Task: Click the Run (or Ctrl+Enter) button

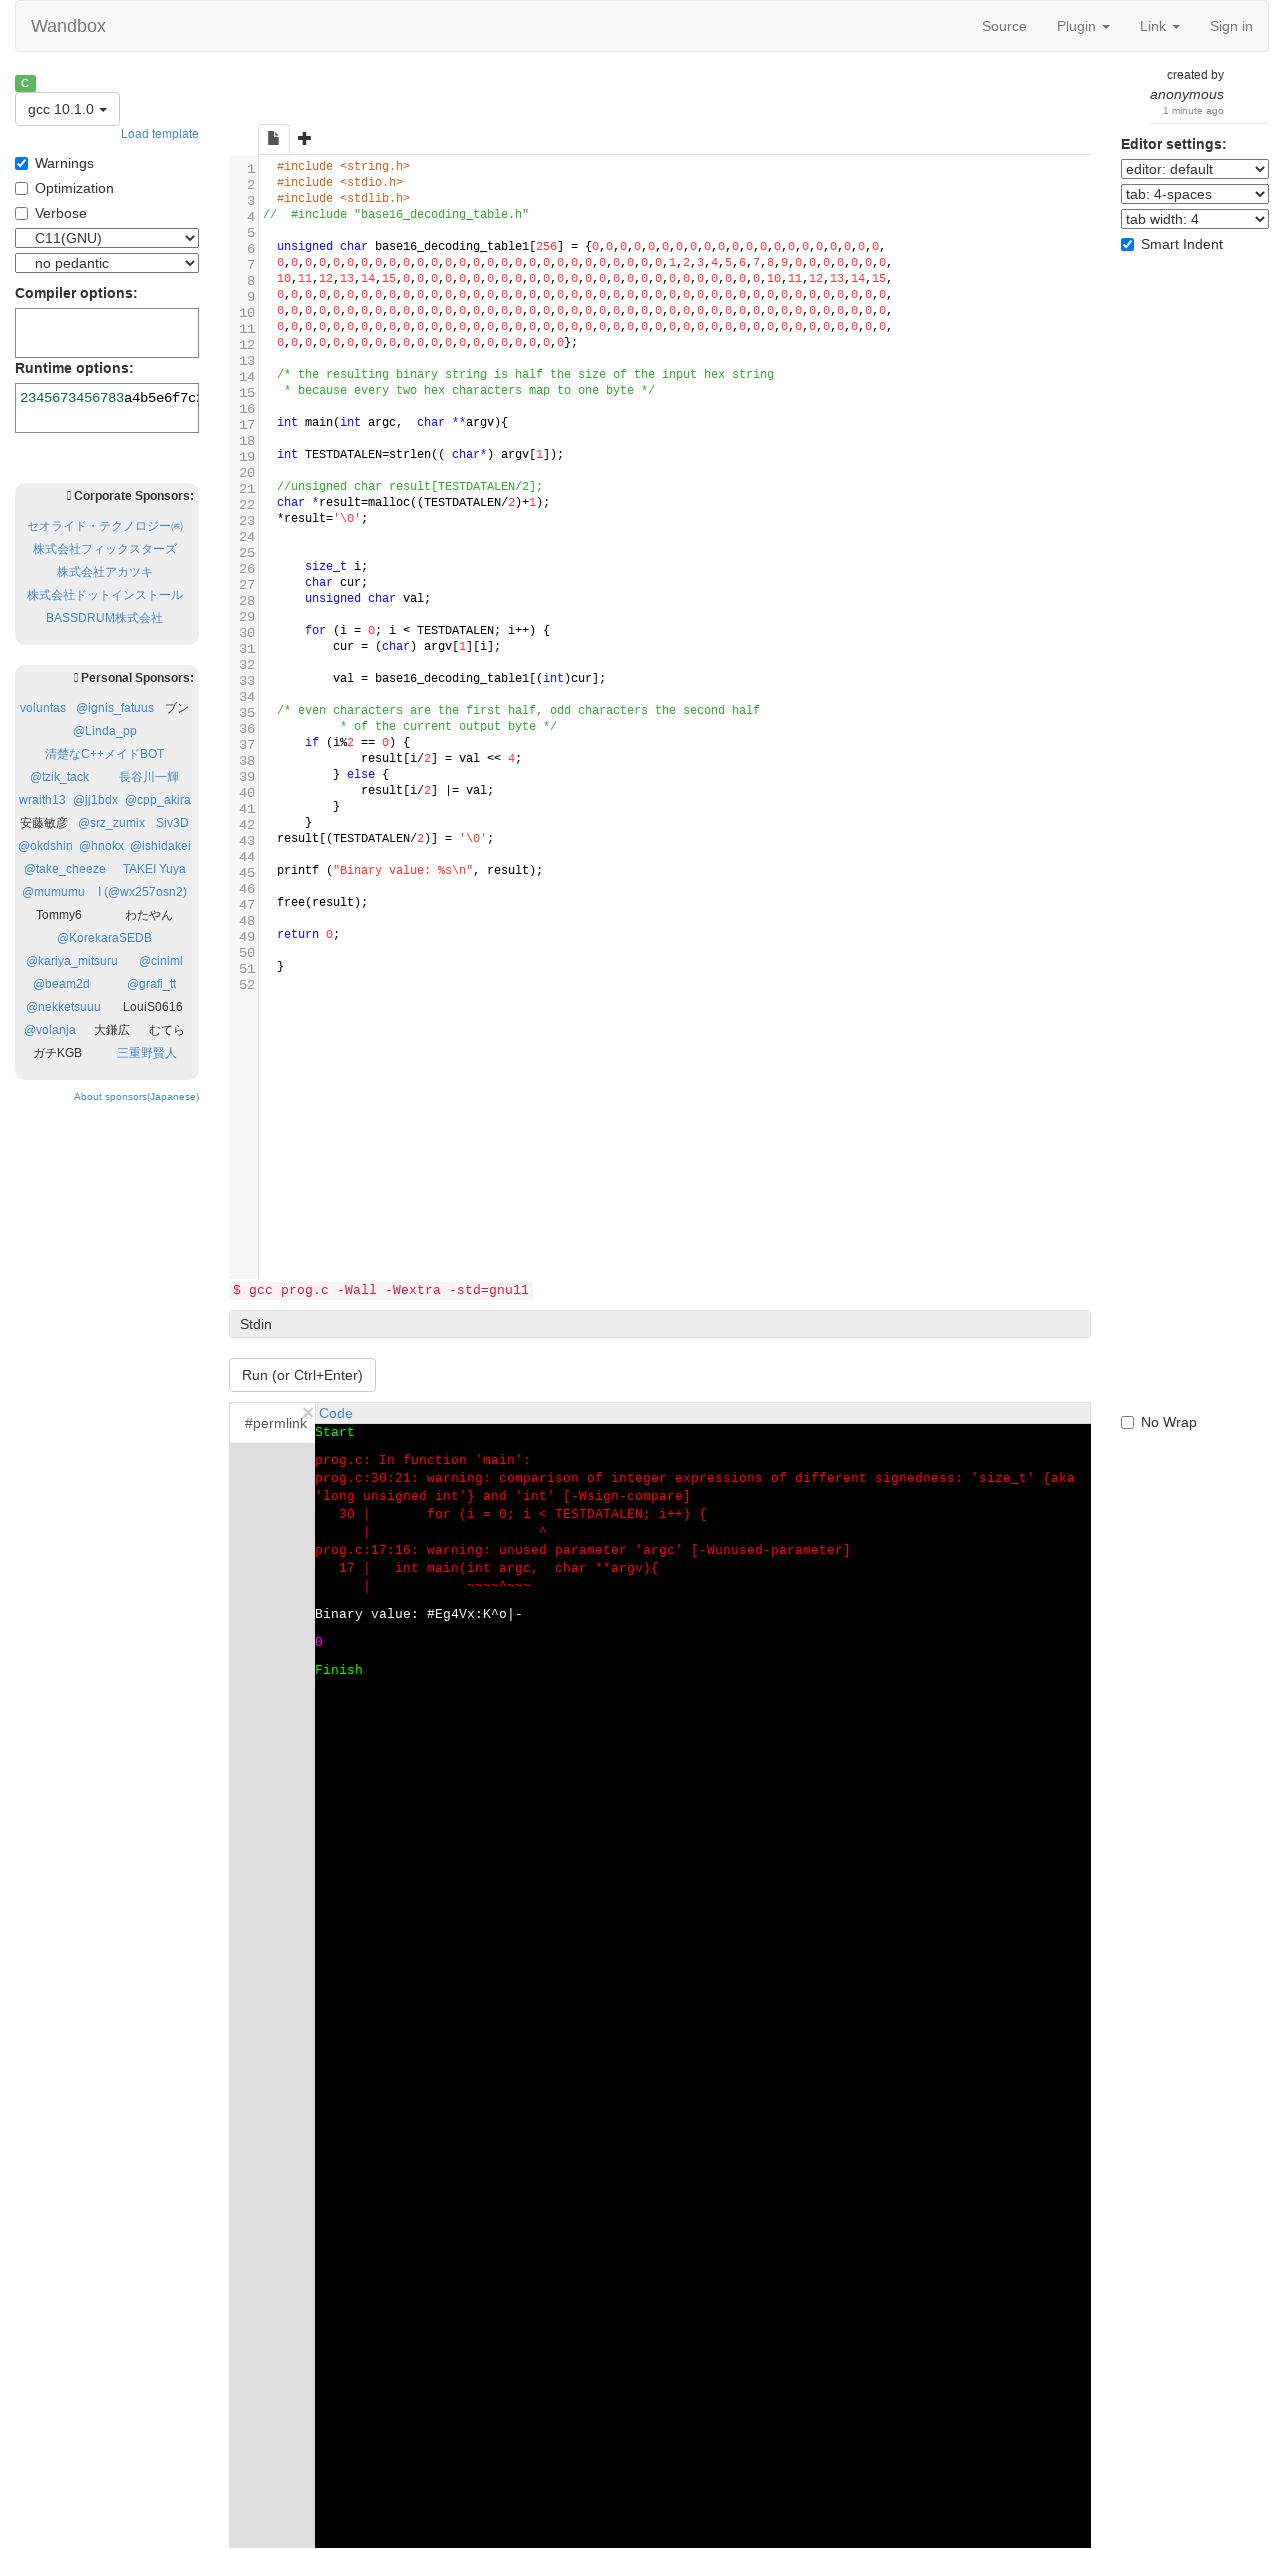Action: tap(302, 1375)
